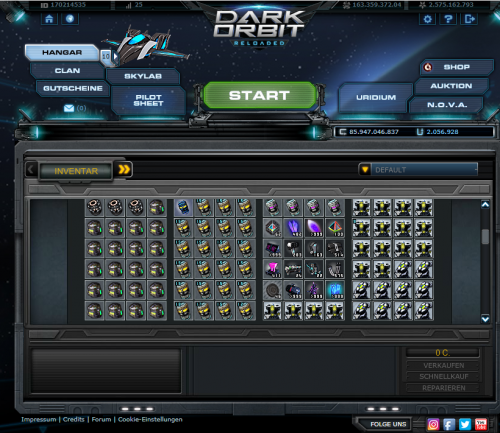The width and height of the screenshot is (500, 433).
Task: Switch to the Skylab tab
Action: tap(143, 76)
